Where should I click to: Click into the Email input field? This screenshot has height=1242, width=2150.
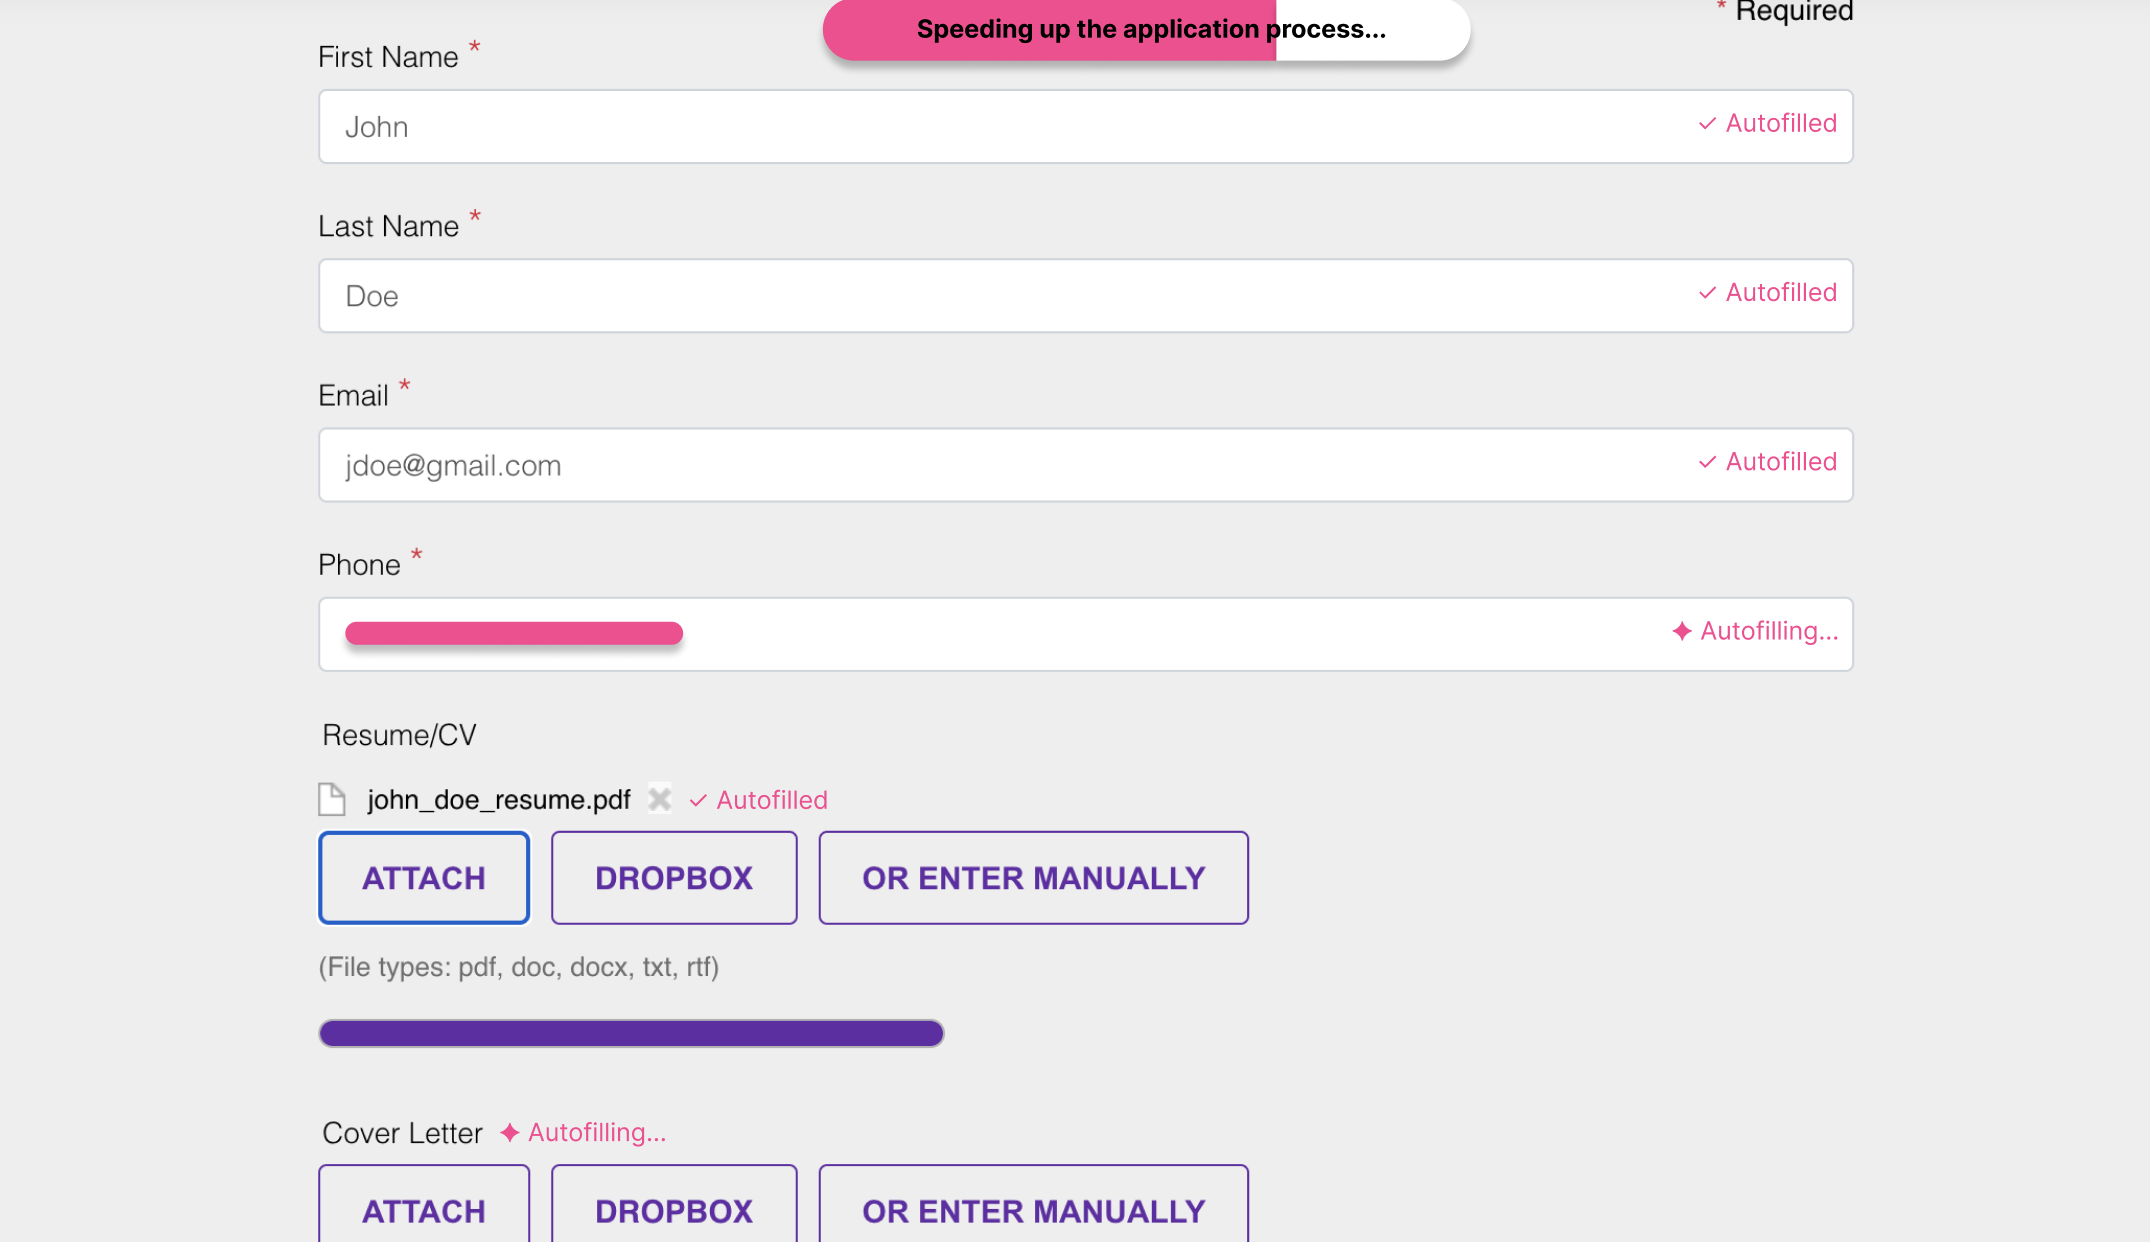(x=1000, y=465)
